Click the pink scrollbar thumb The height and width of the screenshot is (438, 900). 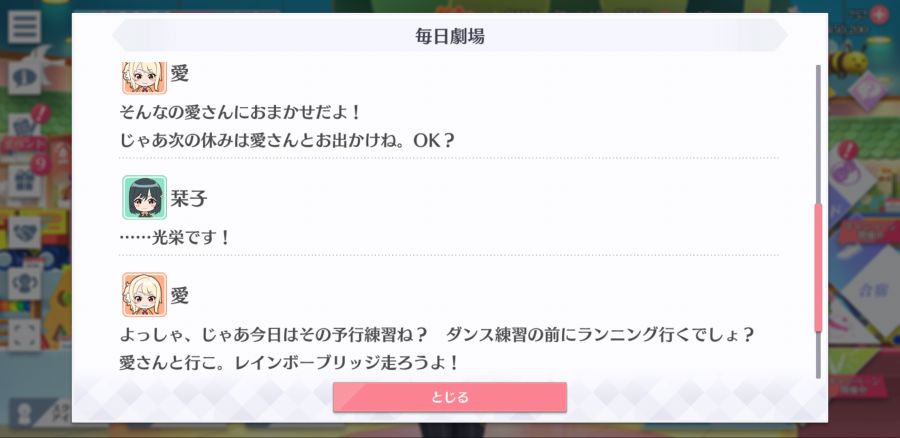tap(818, 267)
